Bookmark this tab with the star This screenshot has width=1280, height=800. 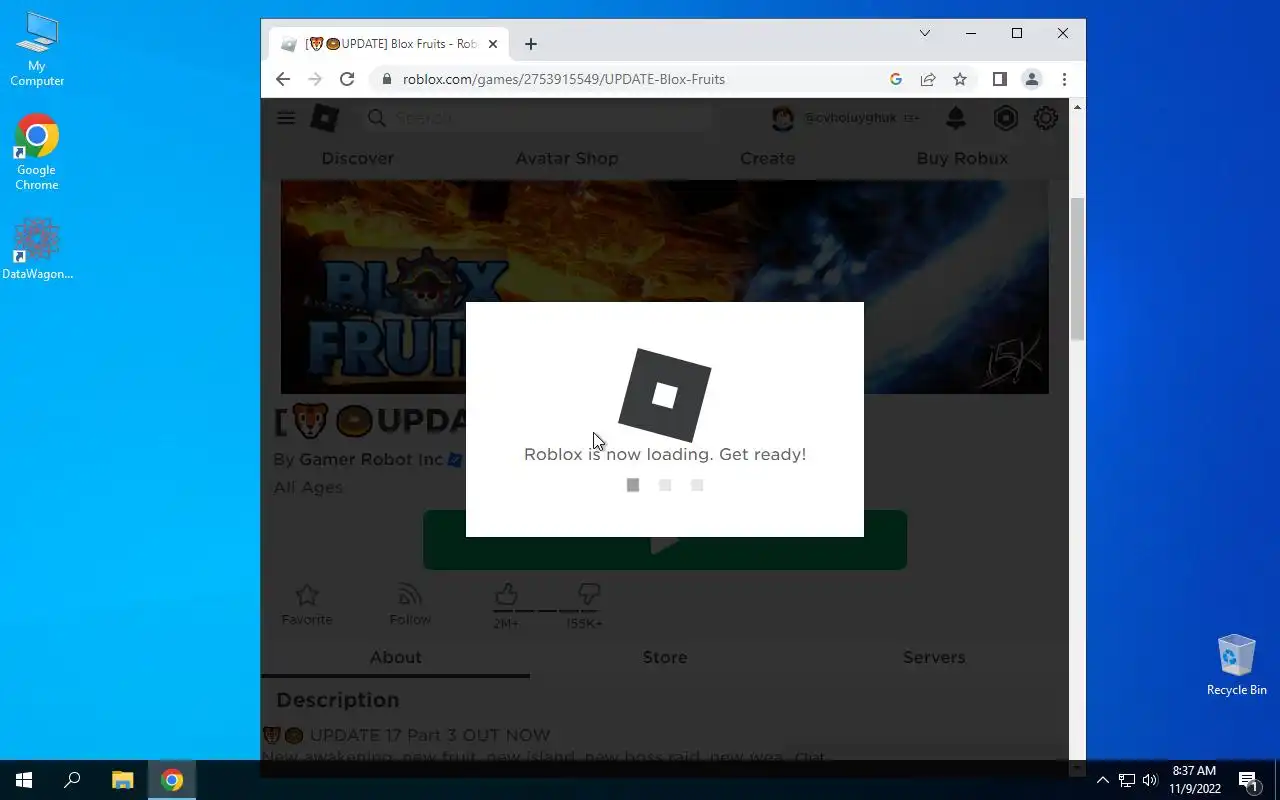(960, 79)
